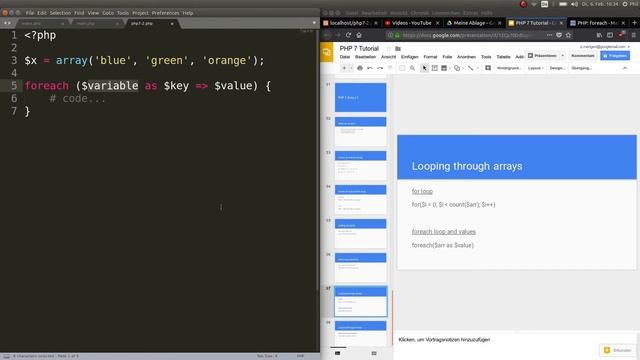Open the Firefox hamburger menu

[x=633, y=36]
